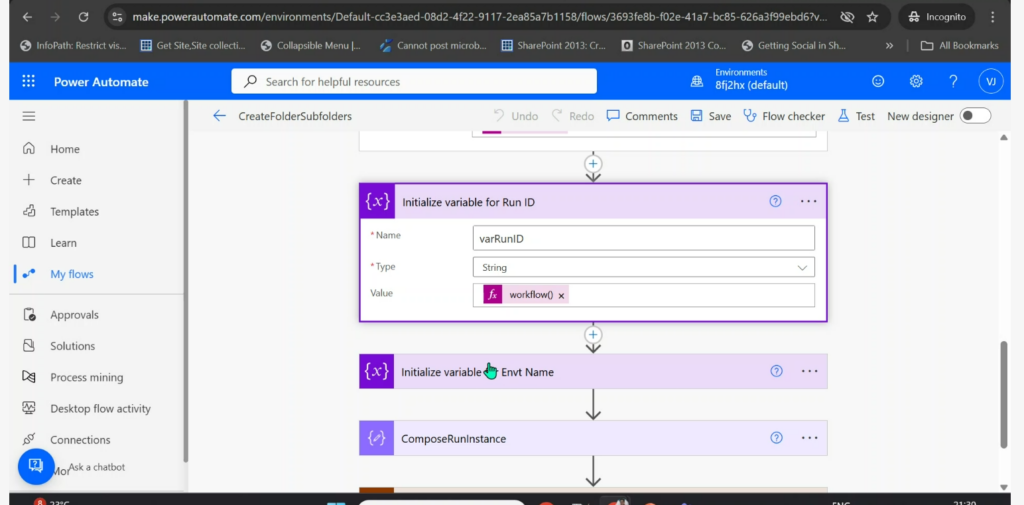
Task: Click the variable icon of Run ID action
Action: coord(377,201)
